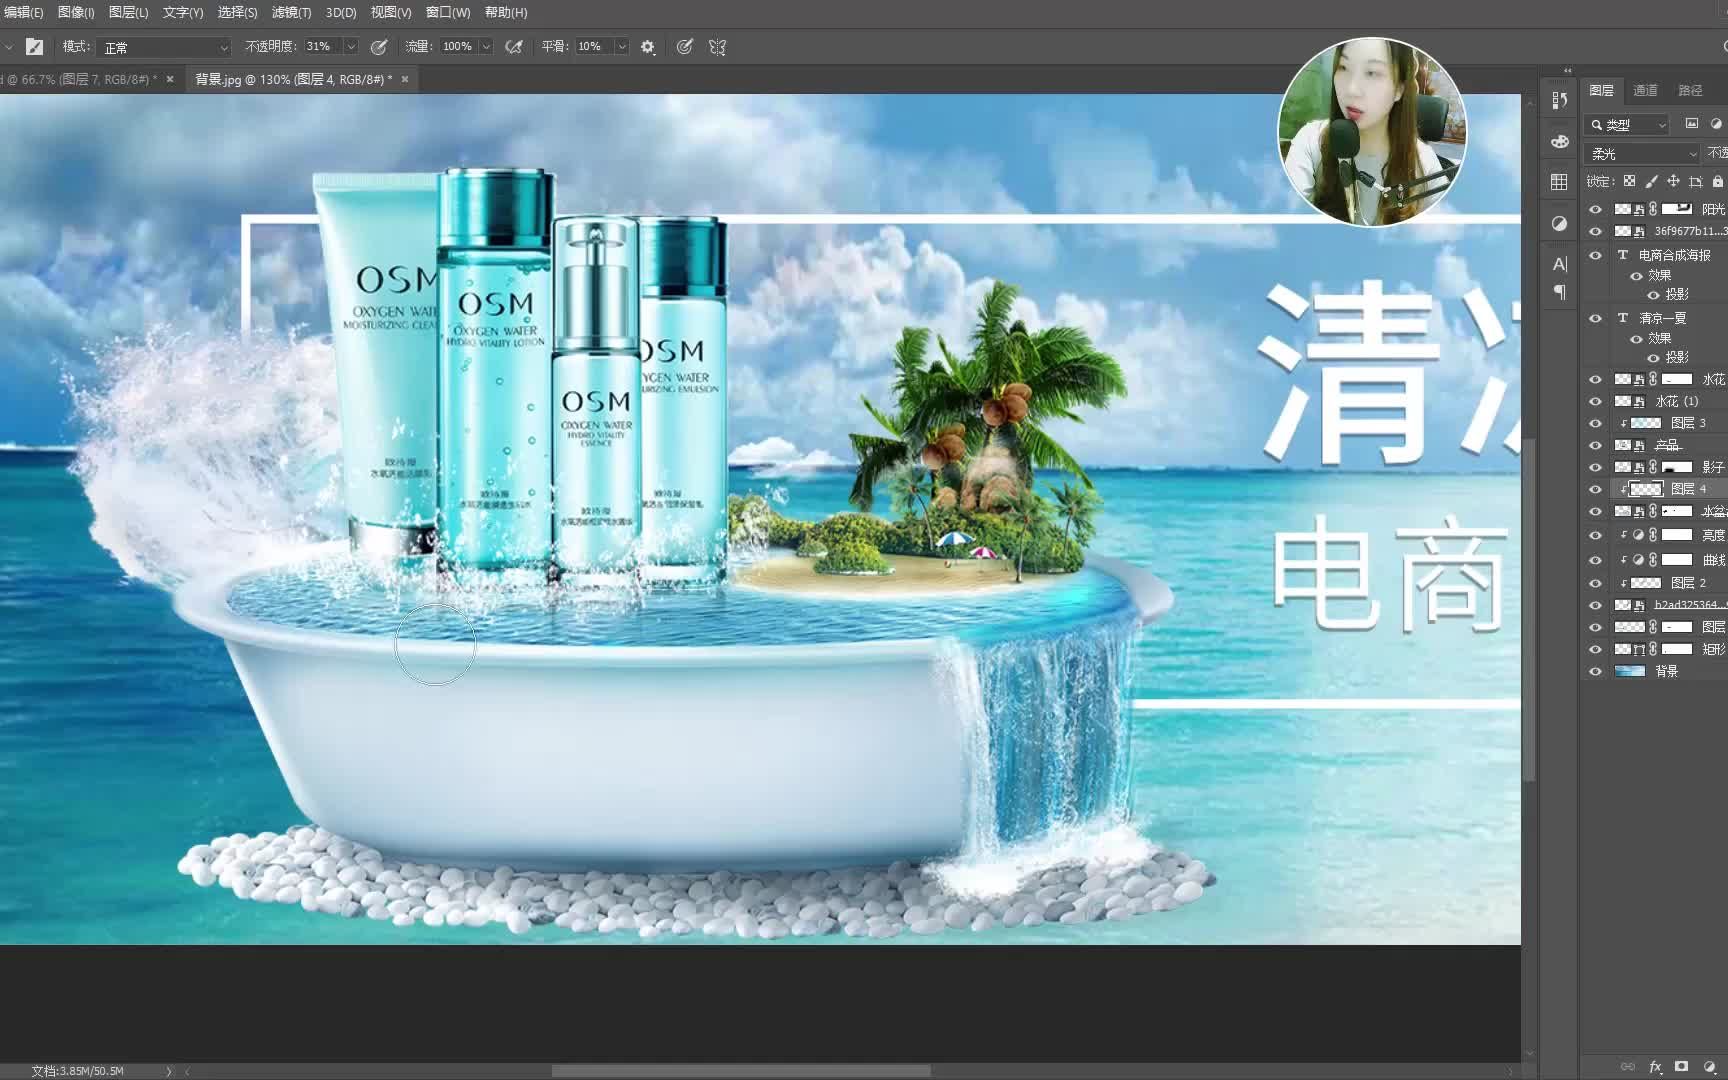The height and width of the screenshot is (1080, 1728).
Task: Switch to the 通道 channels tab
Action: (1645, 90)
